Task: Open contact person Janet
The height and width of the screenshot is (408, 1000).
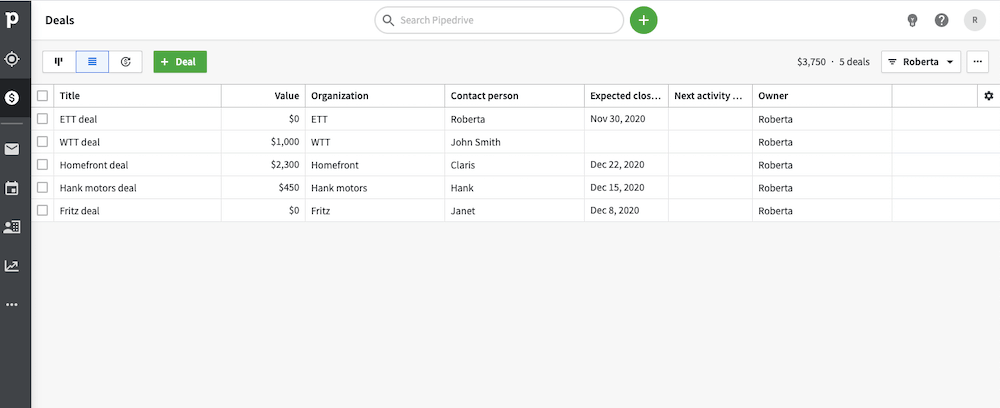Action: 463,211
